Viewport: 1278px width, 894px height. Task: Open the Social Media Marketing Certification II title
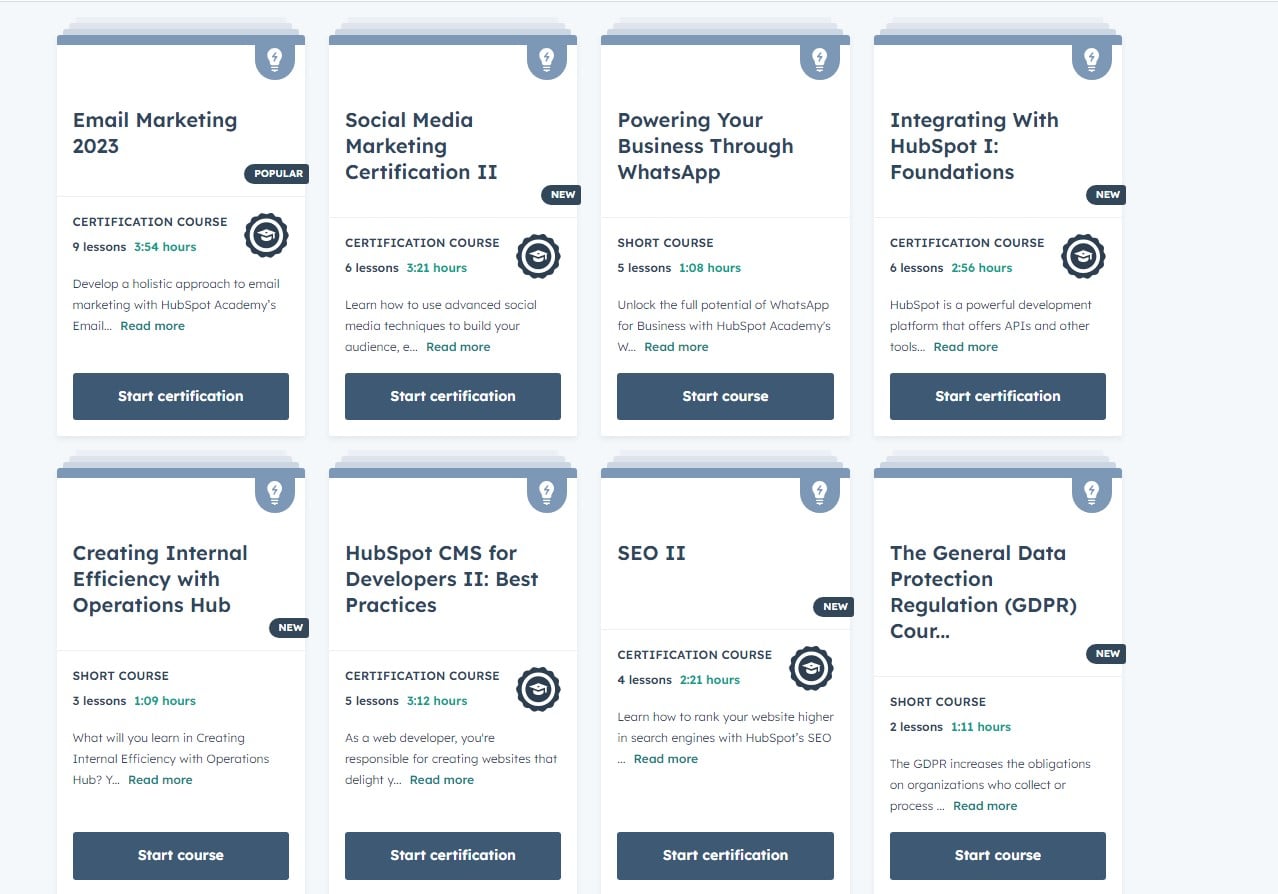tap(421, 146)
